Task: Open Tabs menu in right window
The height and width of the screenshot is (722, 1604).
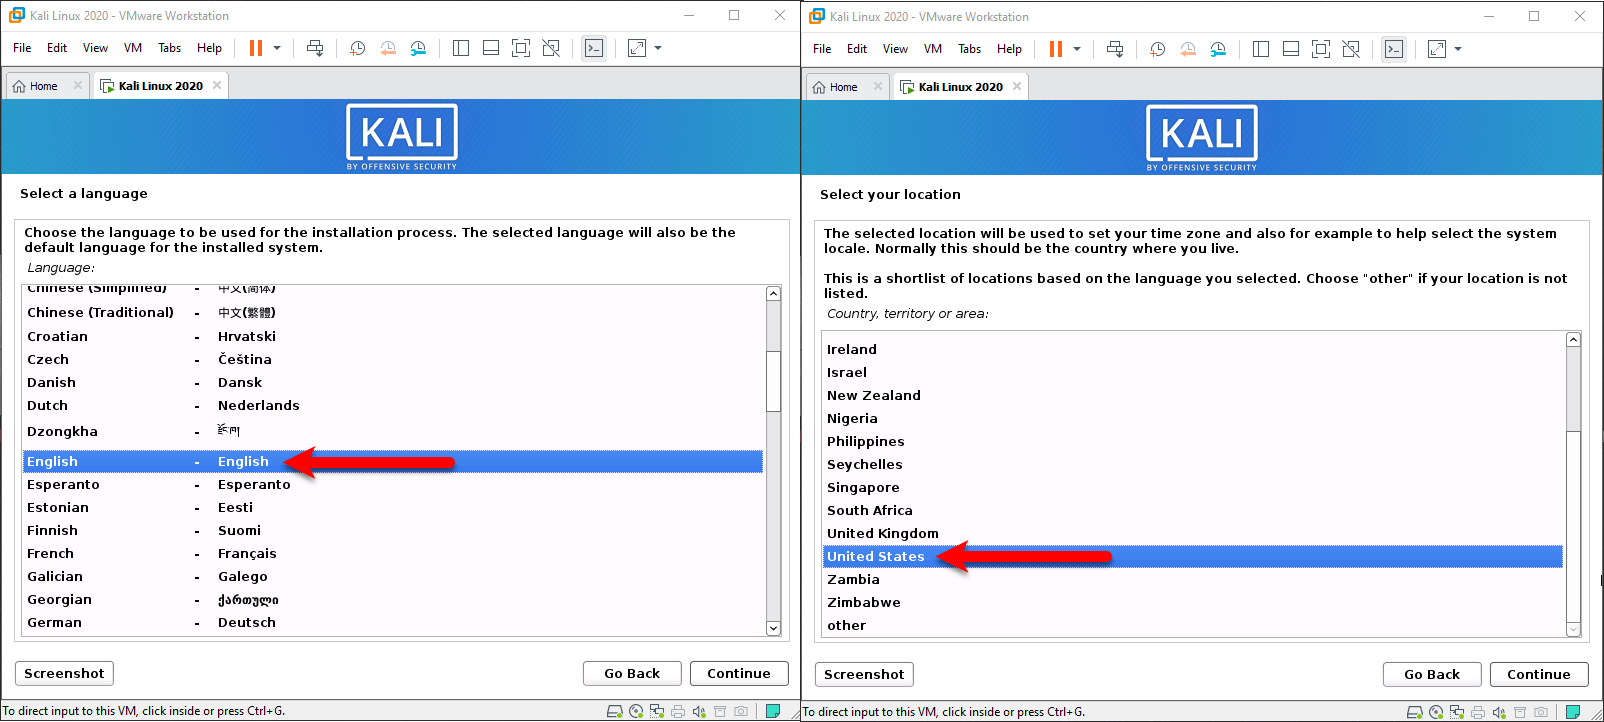Action: tap(970, 49)
